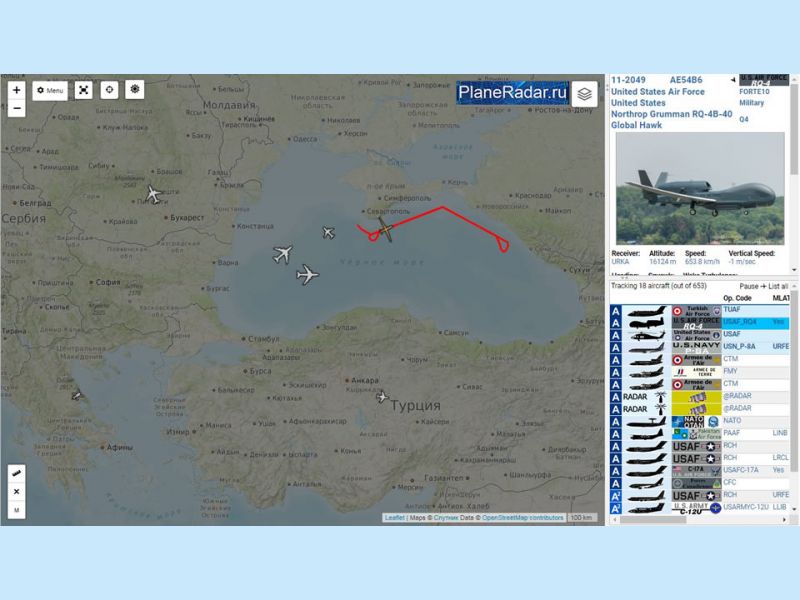This screenshot has width=800, height=600.
Task: Fit all aircraft with the four-arrow icon
Action: [x=84, y=90]
